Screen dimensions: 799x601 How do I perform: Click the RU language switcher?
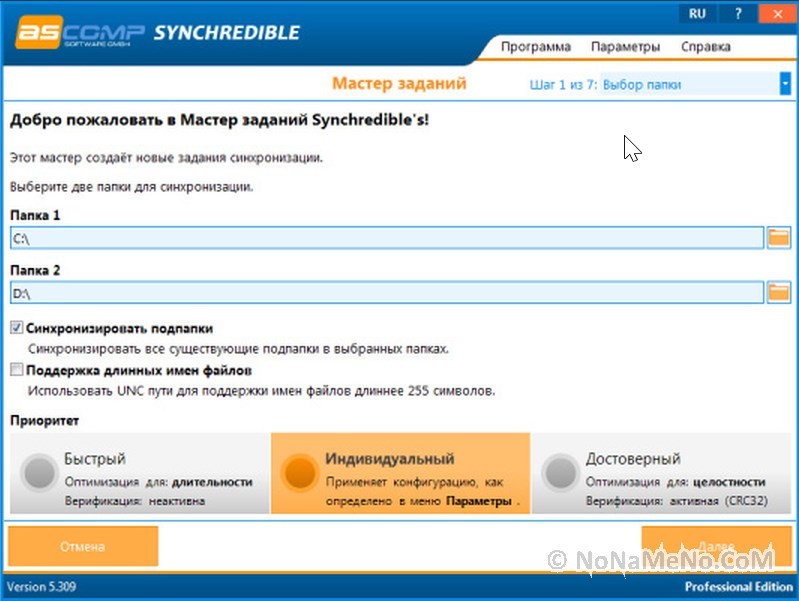click(x=698, y=13)
